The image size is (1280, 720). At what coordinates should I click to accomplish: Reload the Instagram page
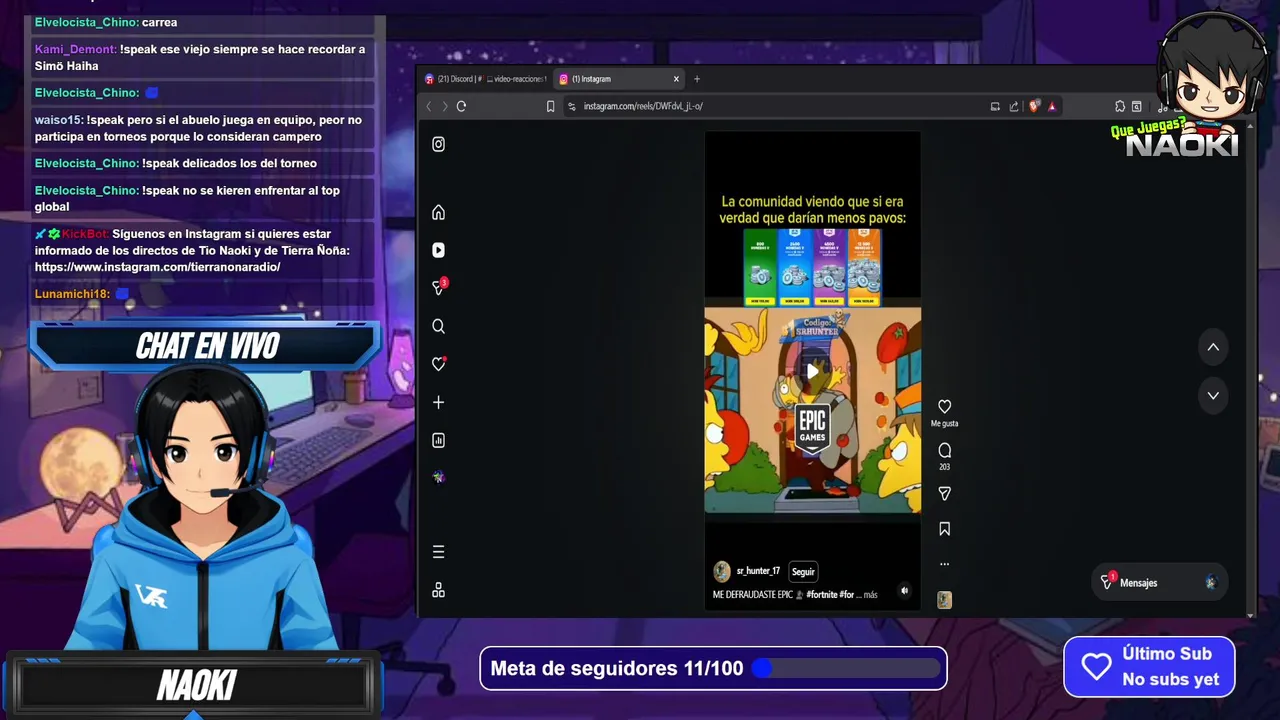pyautogui.click(x=461, y=106)
